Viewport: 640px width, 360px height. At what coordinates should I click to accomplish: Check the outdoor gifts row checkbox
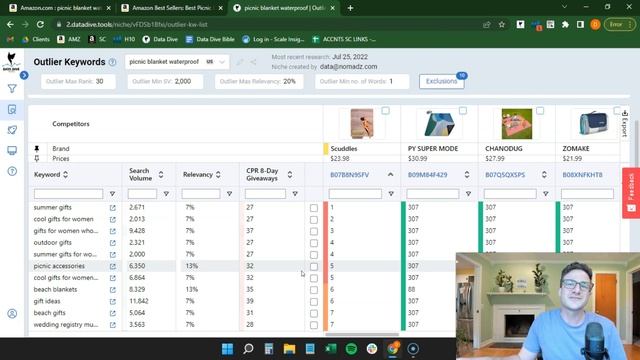tap(313, 243)
